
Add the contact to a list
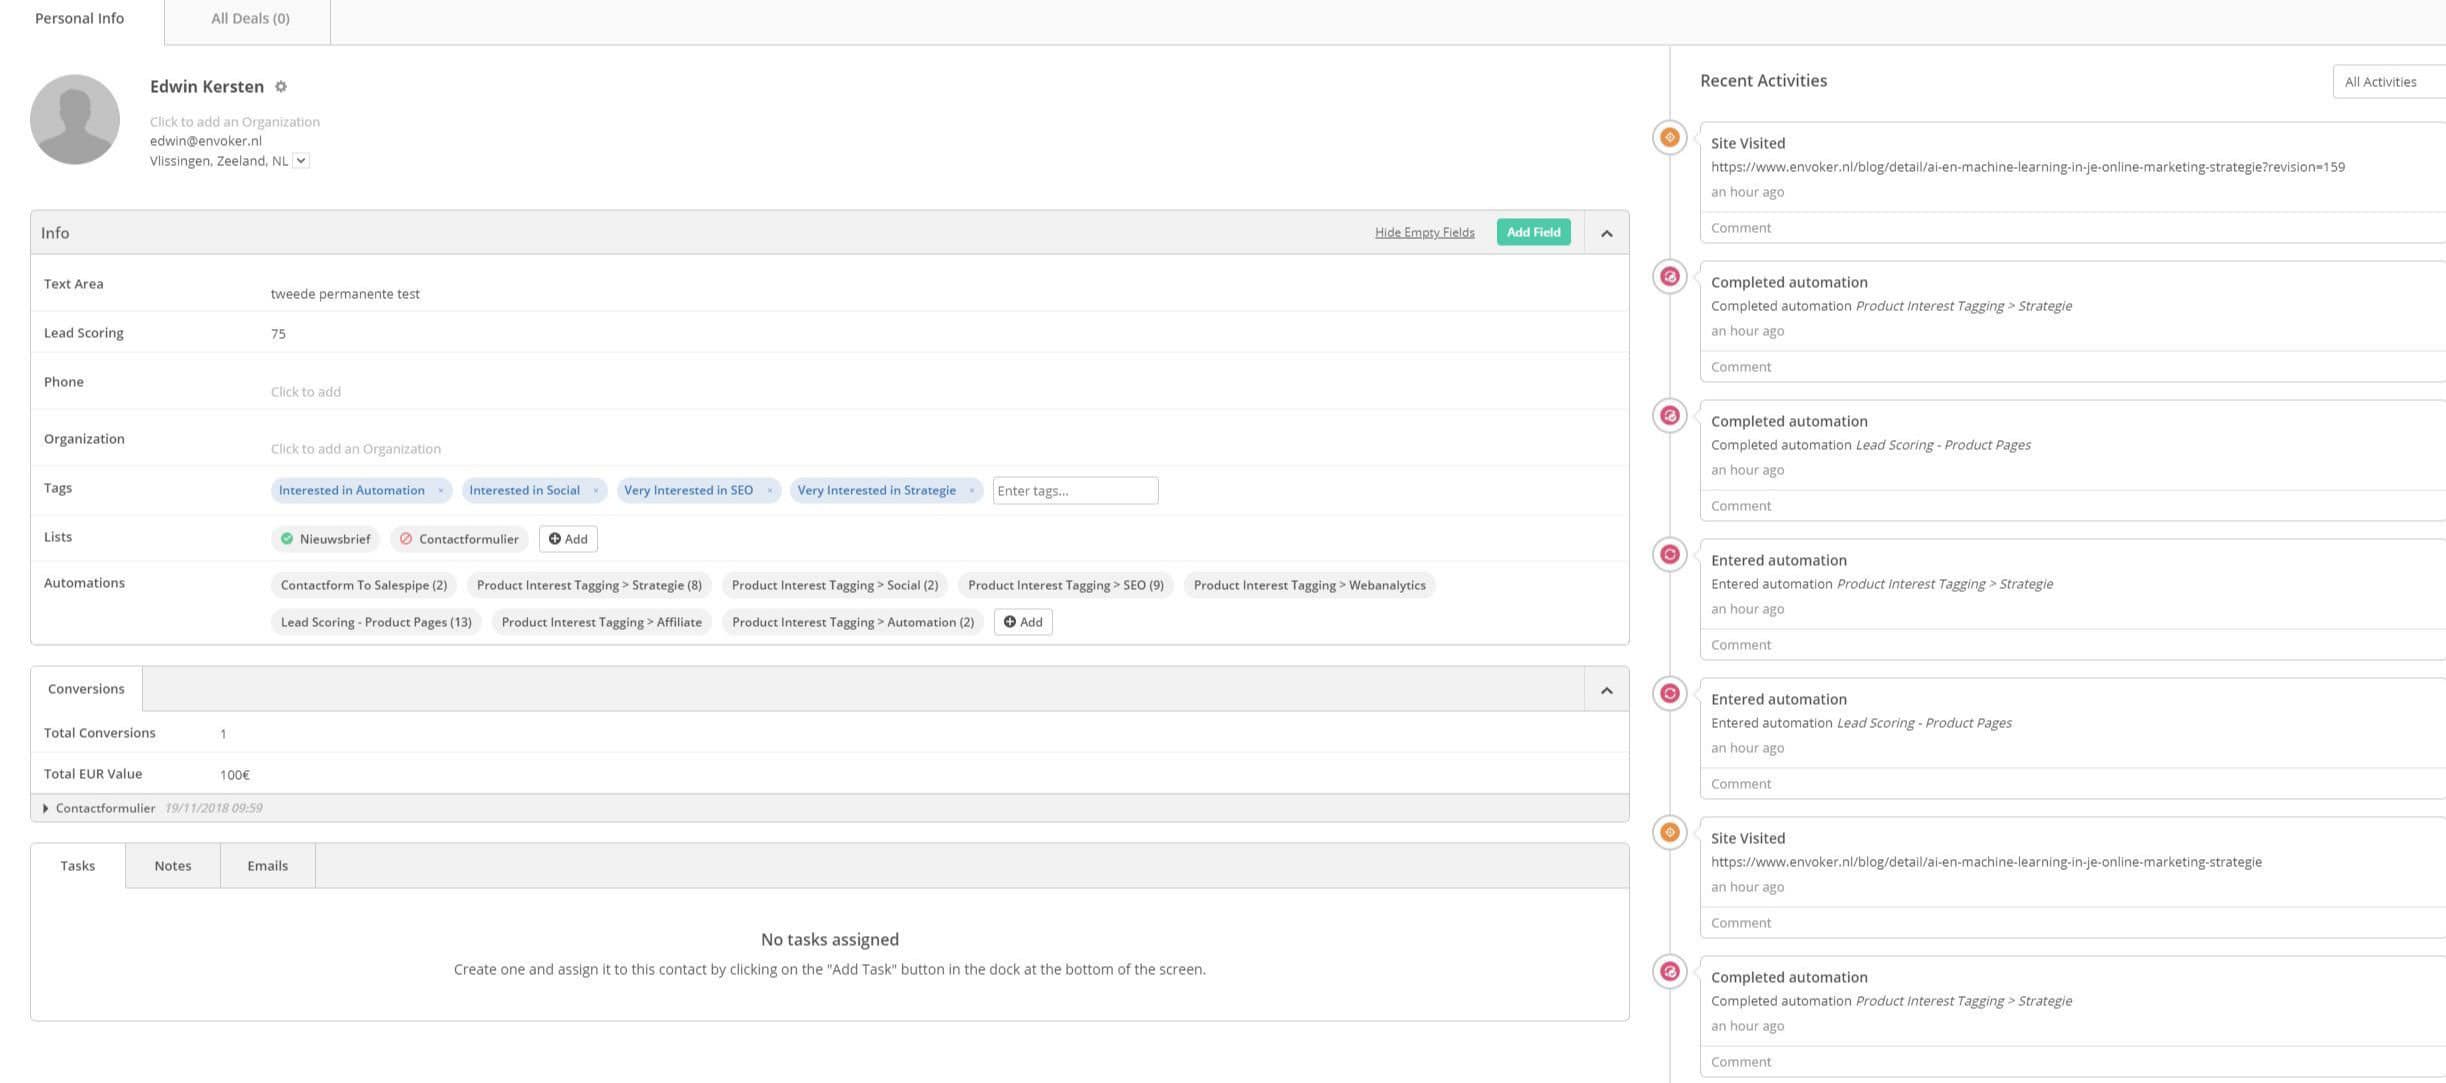(568, 539)
